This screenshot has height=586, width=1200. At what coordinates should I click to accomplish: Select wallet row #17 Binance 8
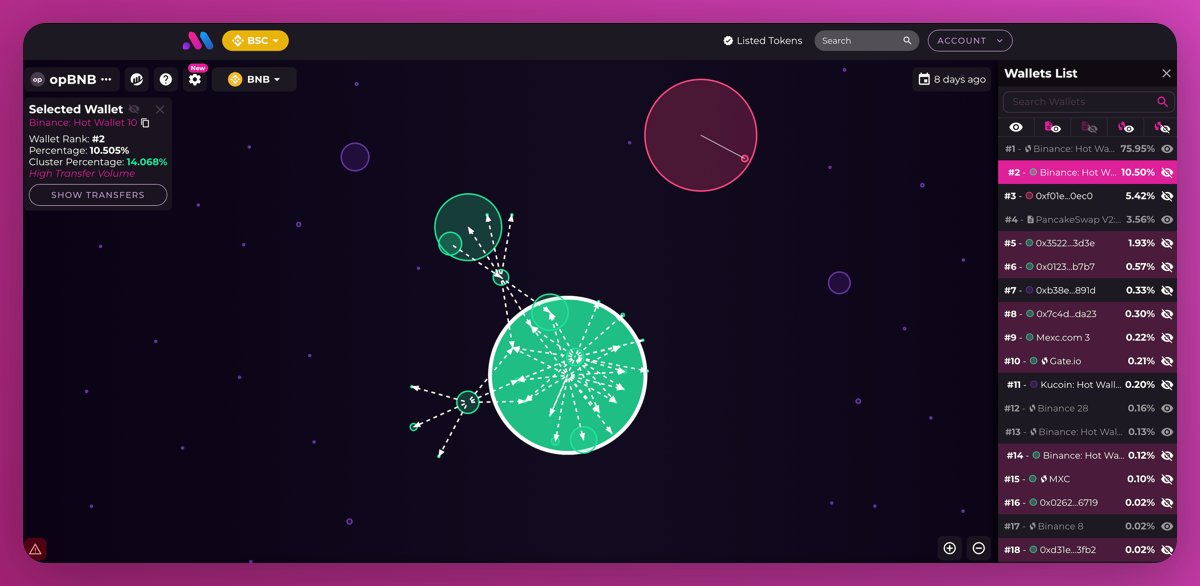1088,526
